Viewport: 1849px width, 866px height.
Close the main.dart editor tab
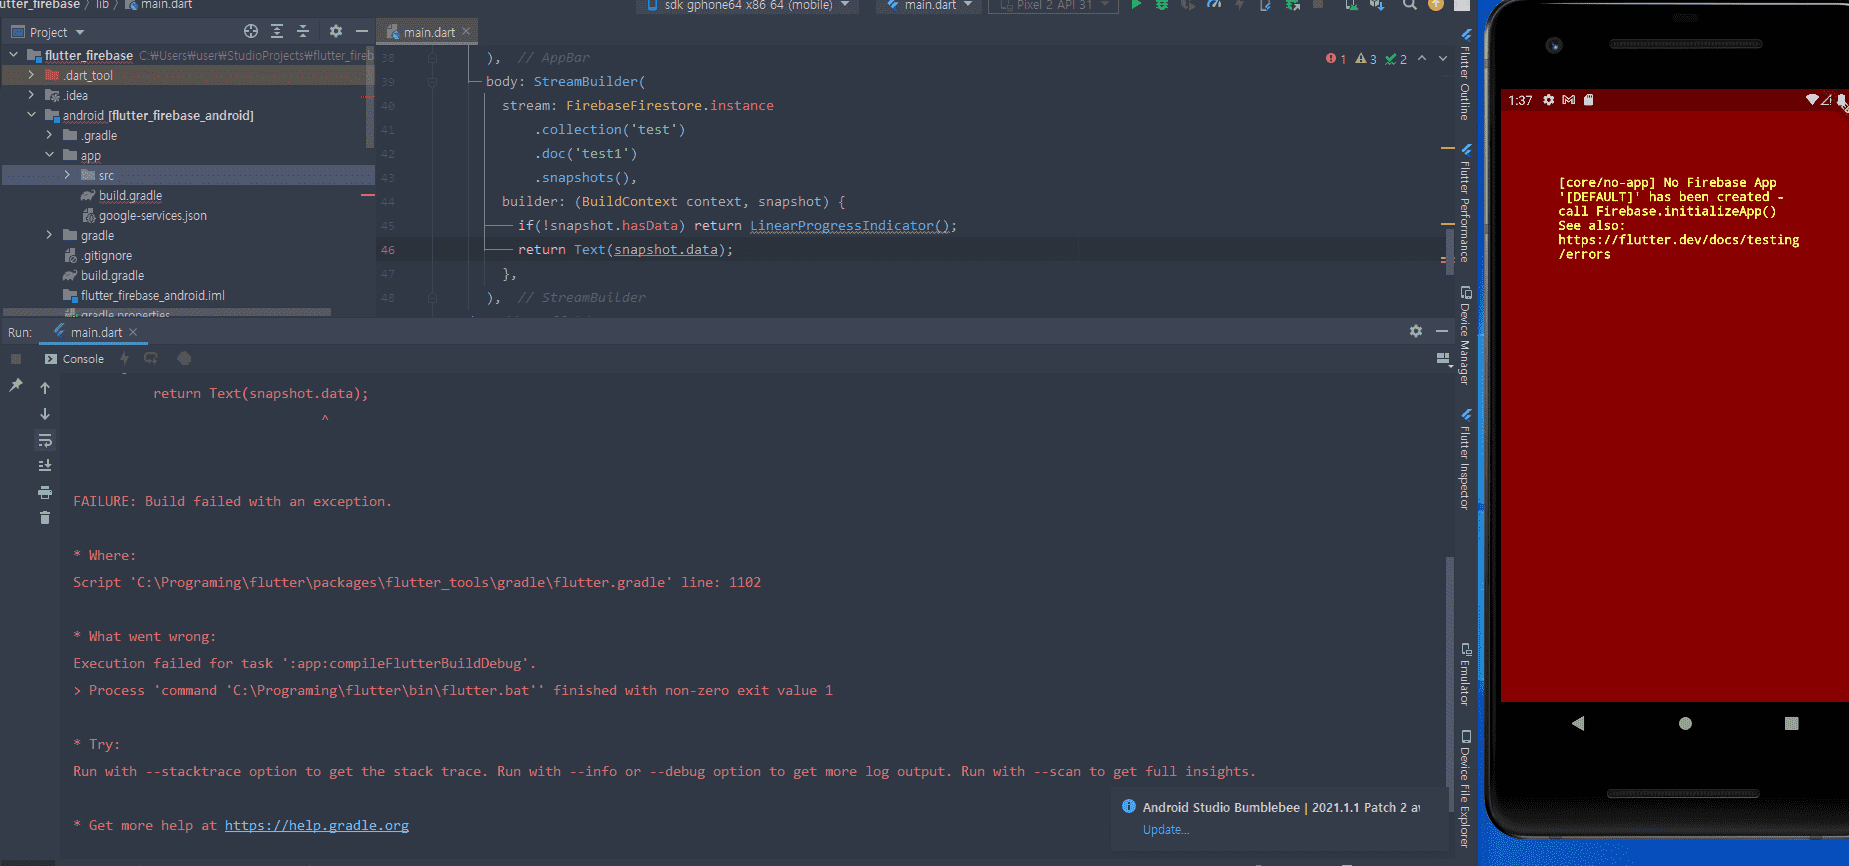[466, 32]
